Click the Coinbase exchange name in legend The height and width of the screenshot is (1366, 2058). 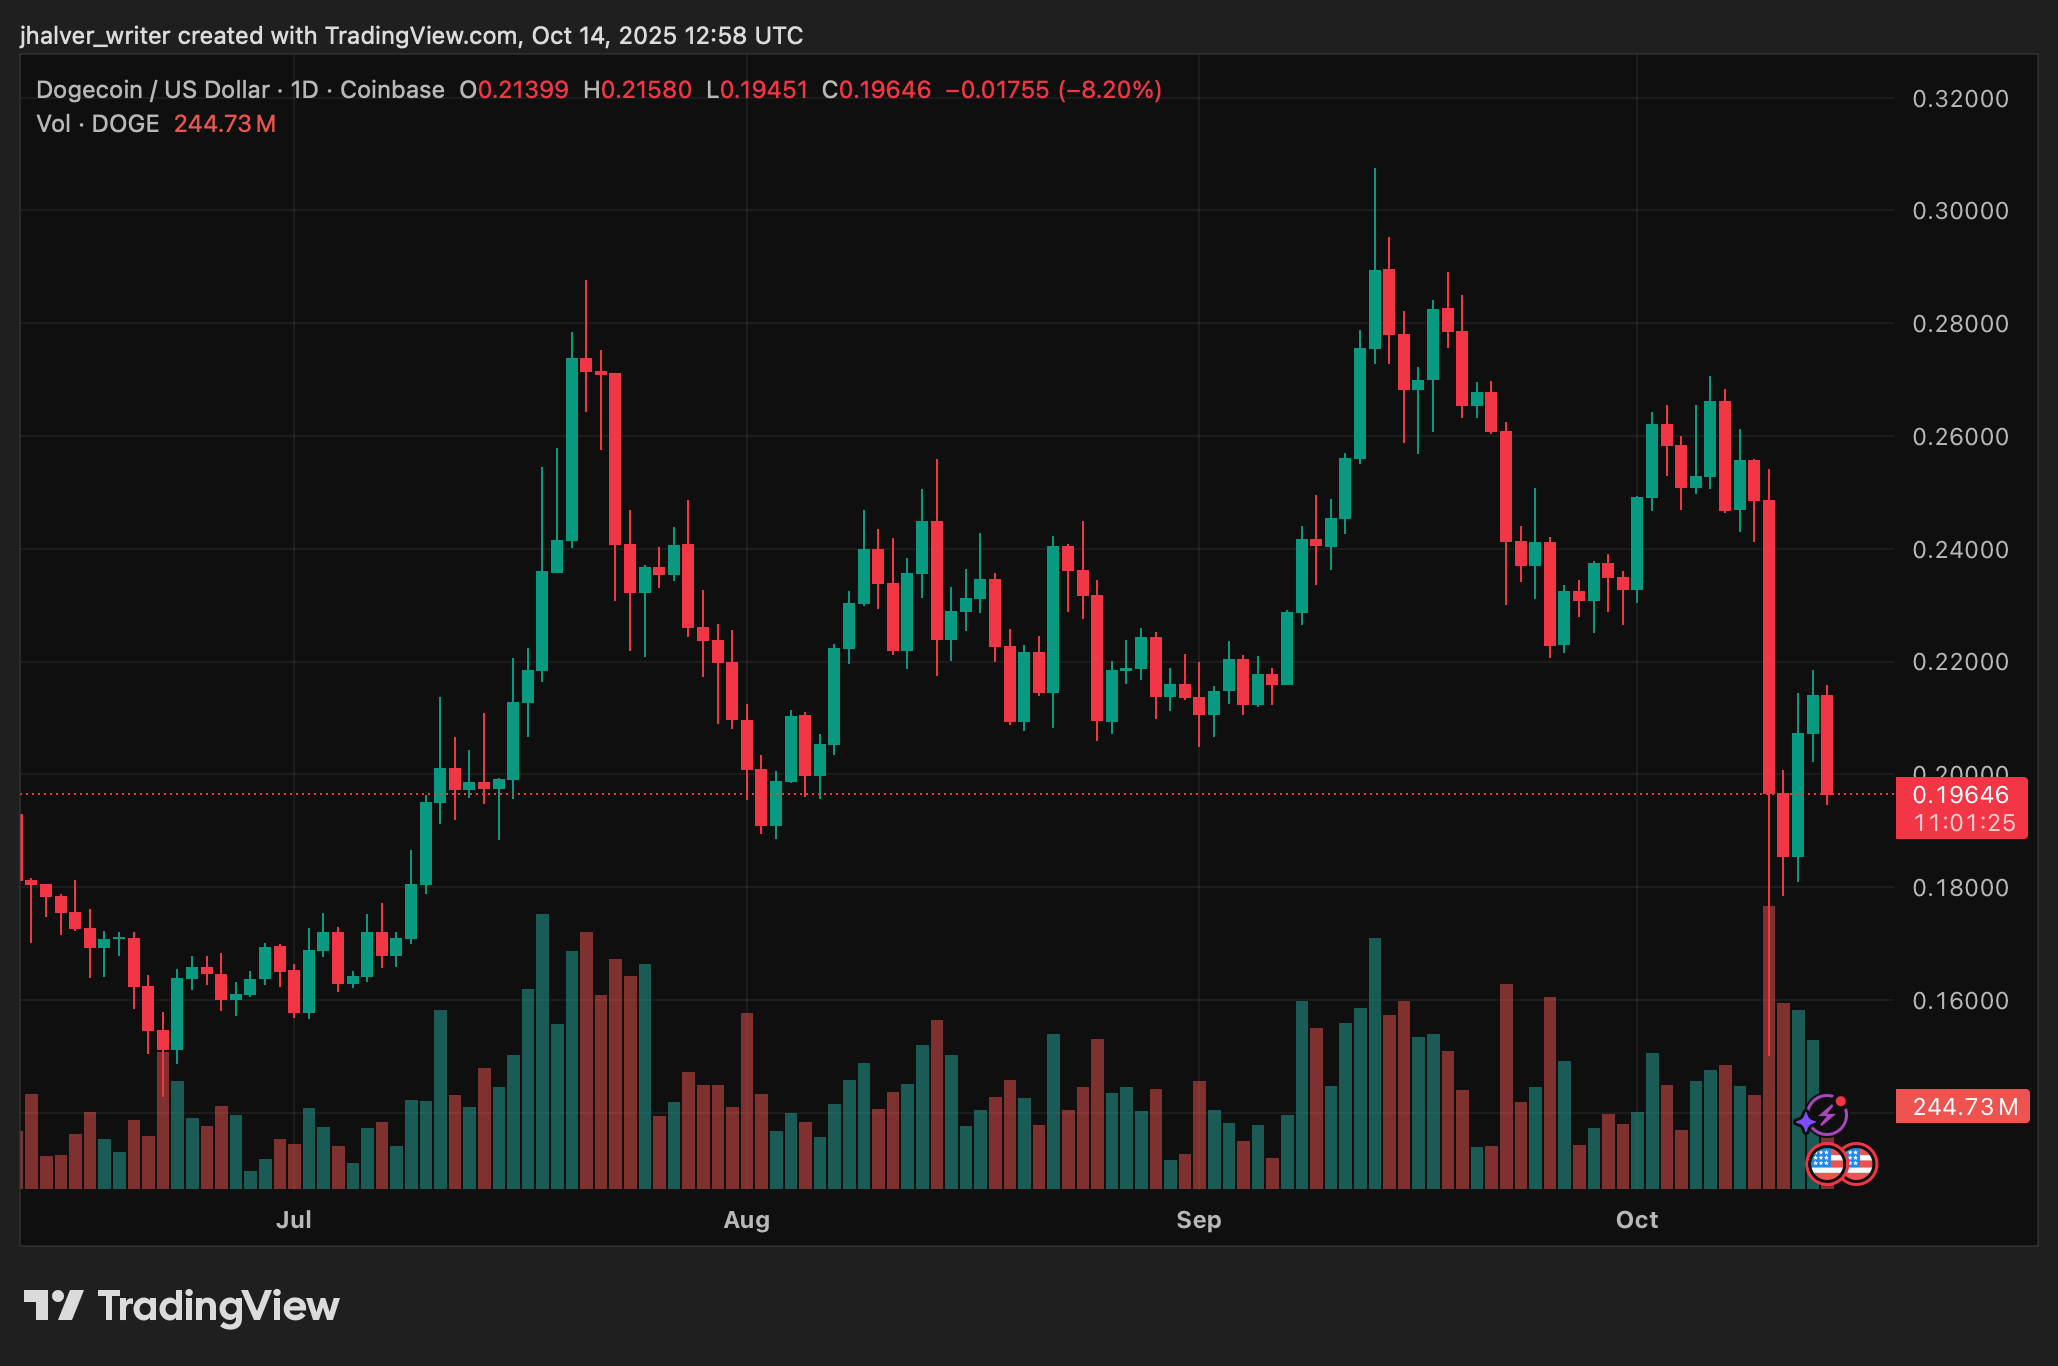pyautogui.click(x=392, y=90)
